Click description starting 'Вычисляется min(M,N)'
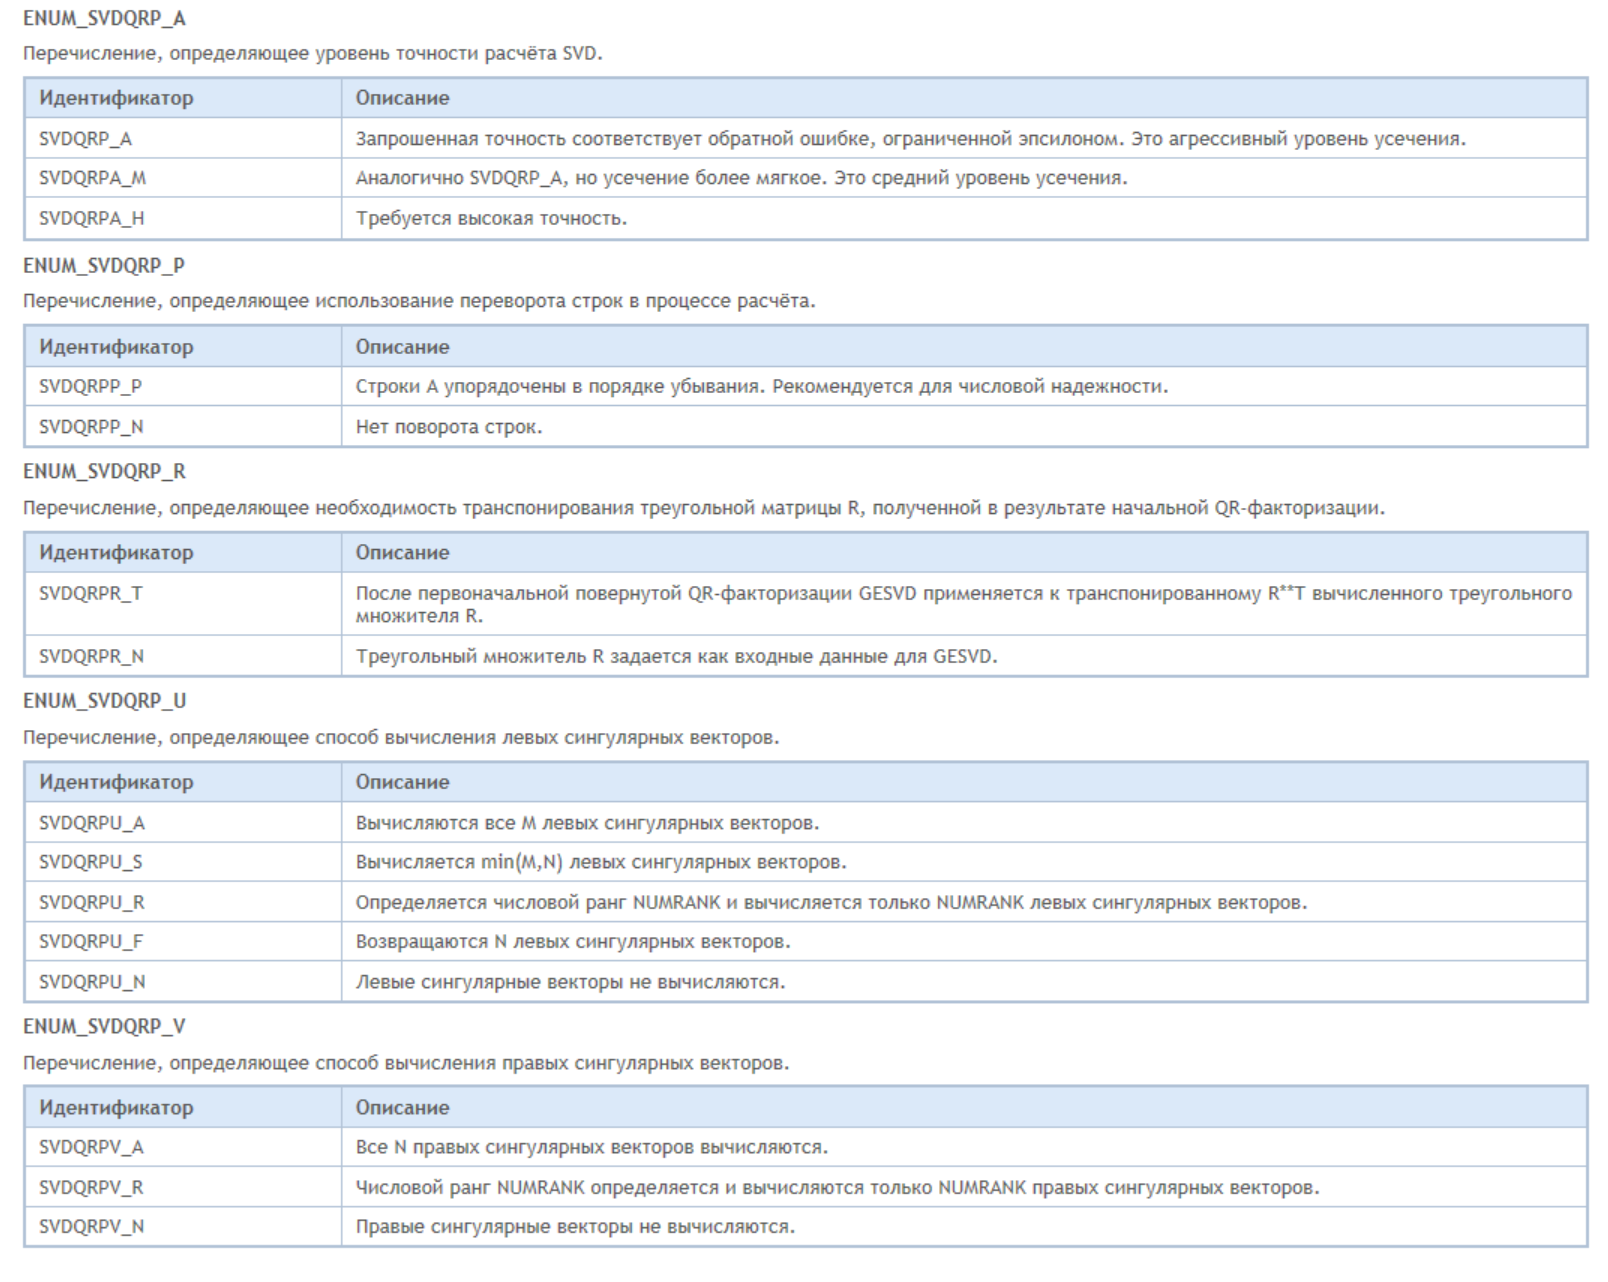 coord(601,862)
